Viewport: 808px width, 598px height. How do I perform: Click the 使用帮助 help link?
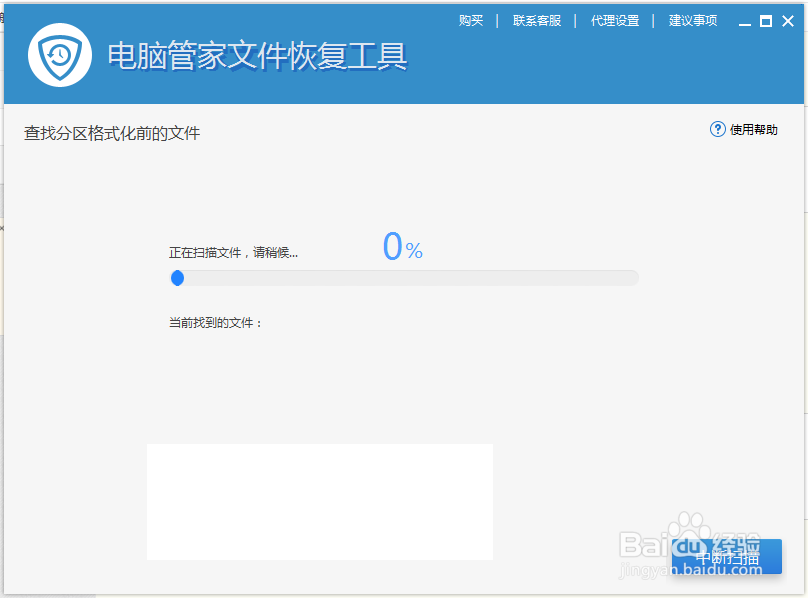[753, 129]
